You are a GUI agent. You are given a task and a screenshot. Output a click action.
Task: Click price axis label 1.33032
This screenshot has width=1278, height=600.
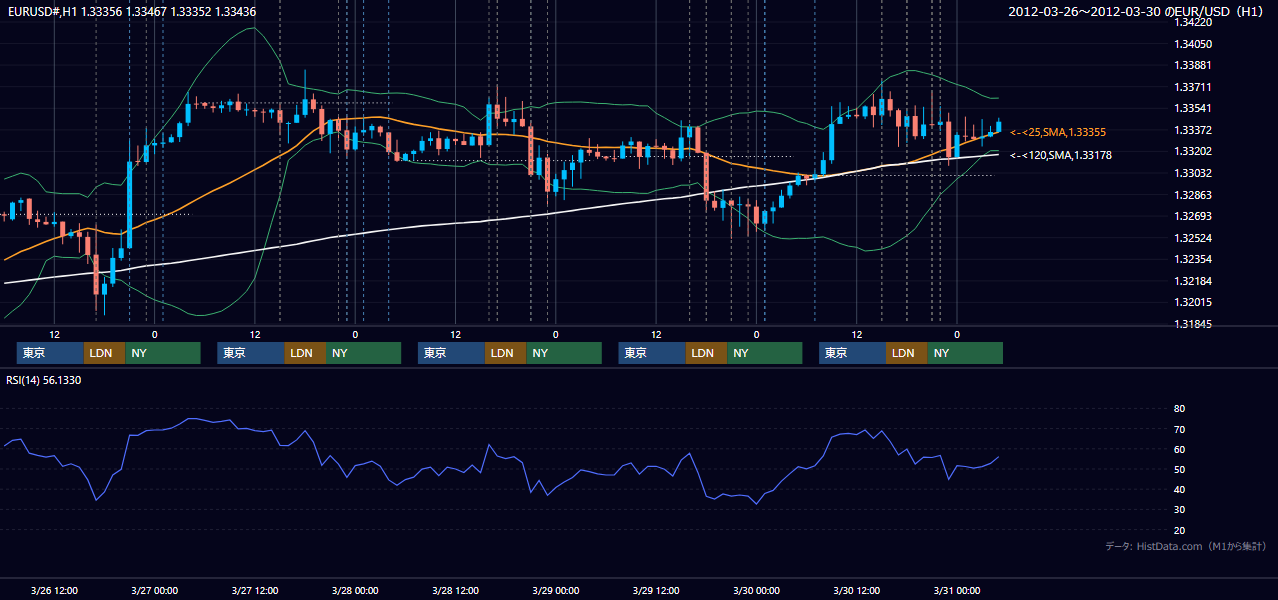[x=1193, y=173]
